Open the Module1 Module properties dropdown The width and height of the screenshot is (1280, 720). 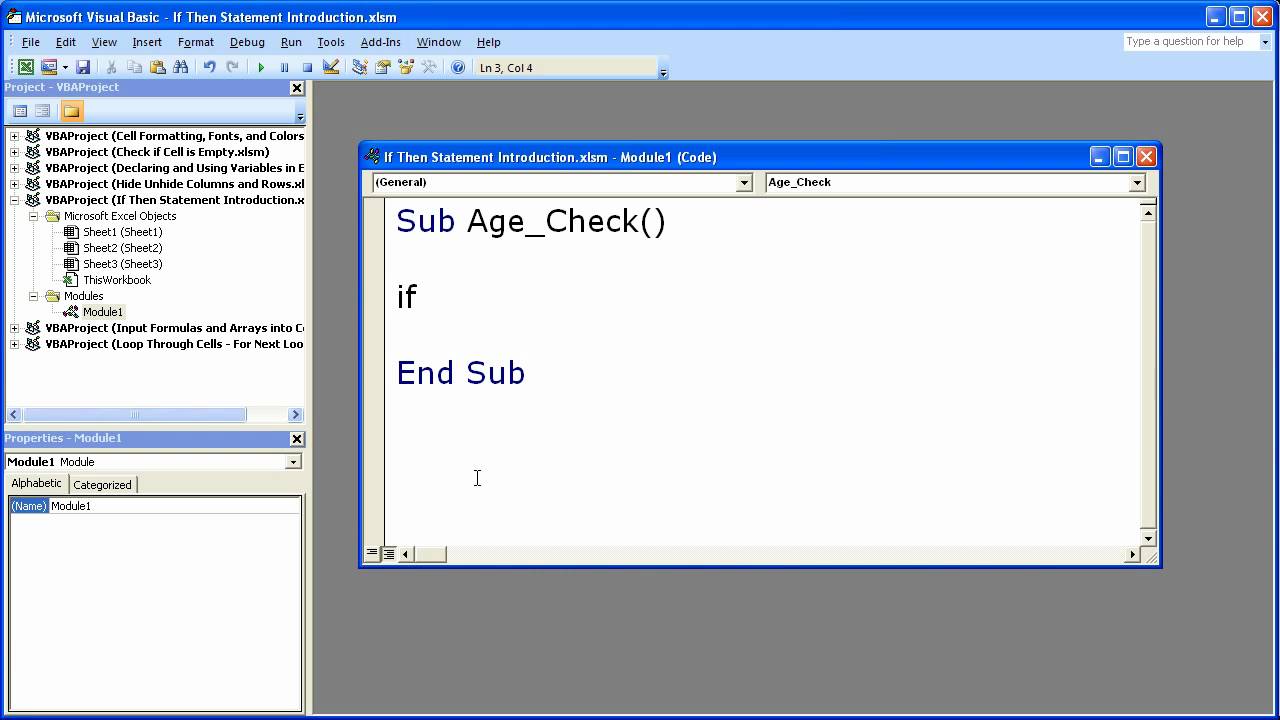293,462
